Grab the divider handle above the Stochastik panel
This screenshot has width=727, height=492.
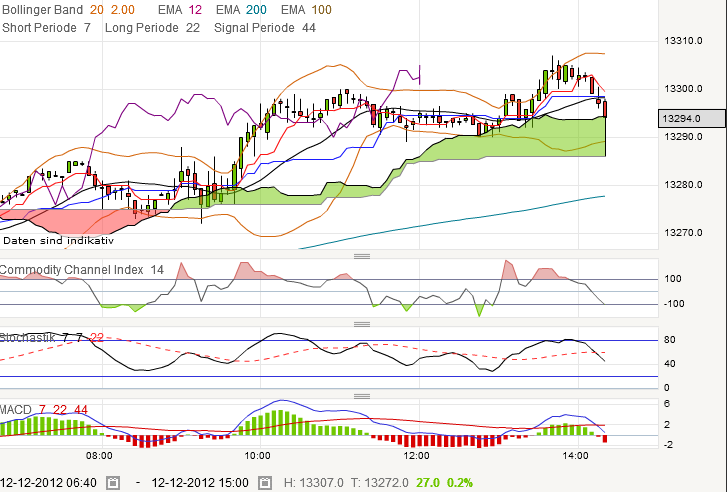point(362,324)
